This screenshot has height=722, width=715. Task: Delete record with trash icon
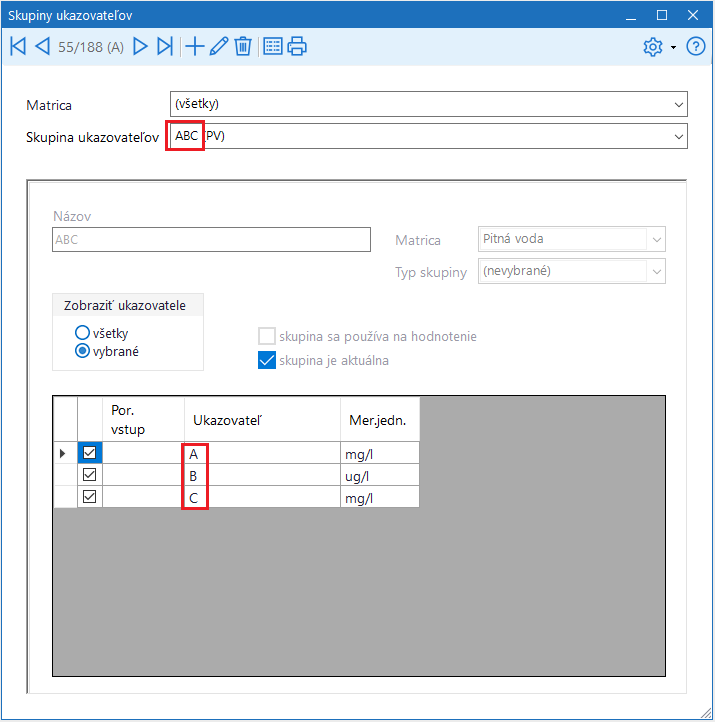tap(243, 46)
